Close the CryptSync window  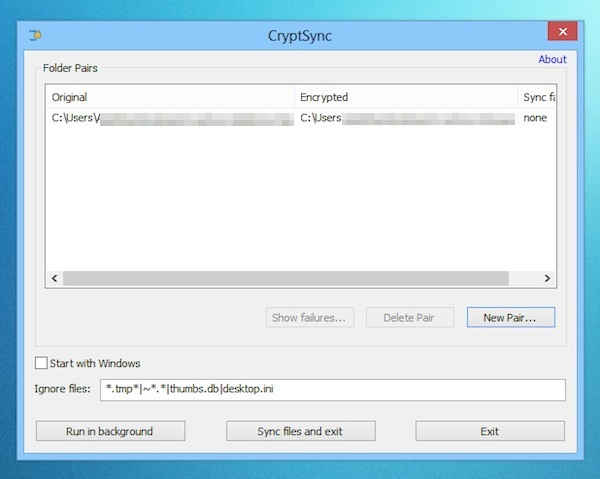pyautogui.click(x=562, y=31)
